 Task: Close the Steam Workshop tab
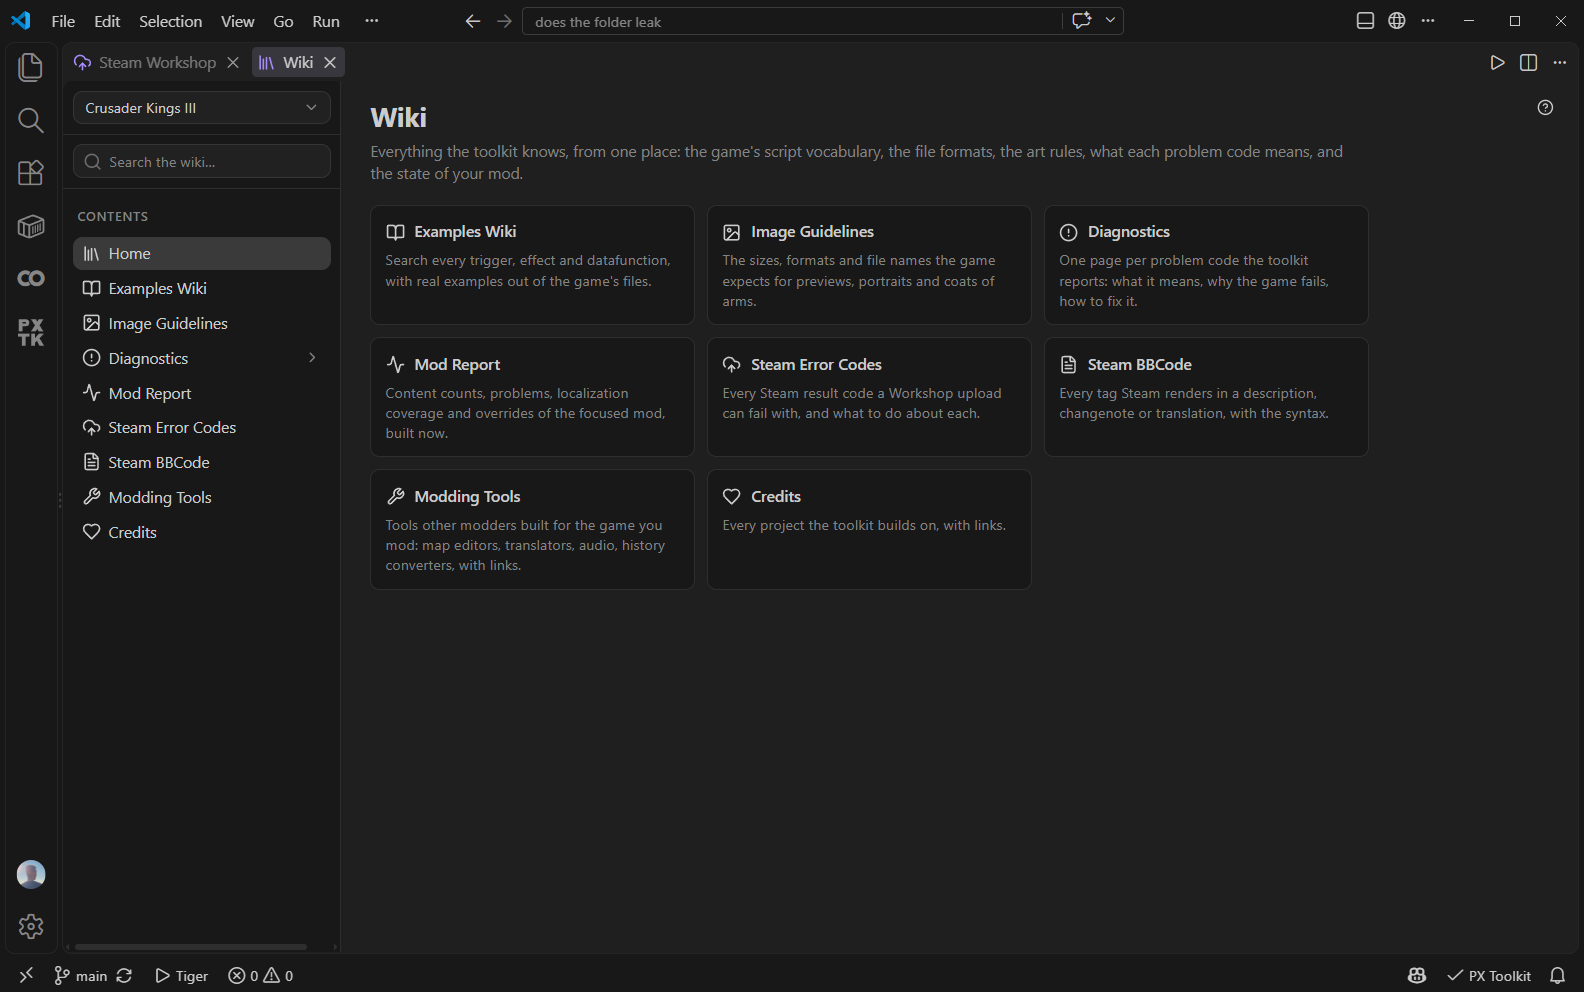pyautogui.click(x=233, y=62)
